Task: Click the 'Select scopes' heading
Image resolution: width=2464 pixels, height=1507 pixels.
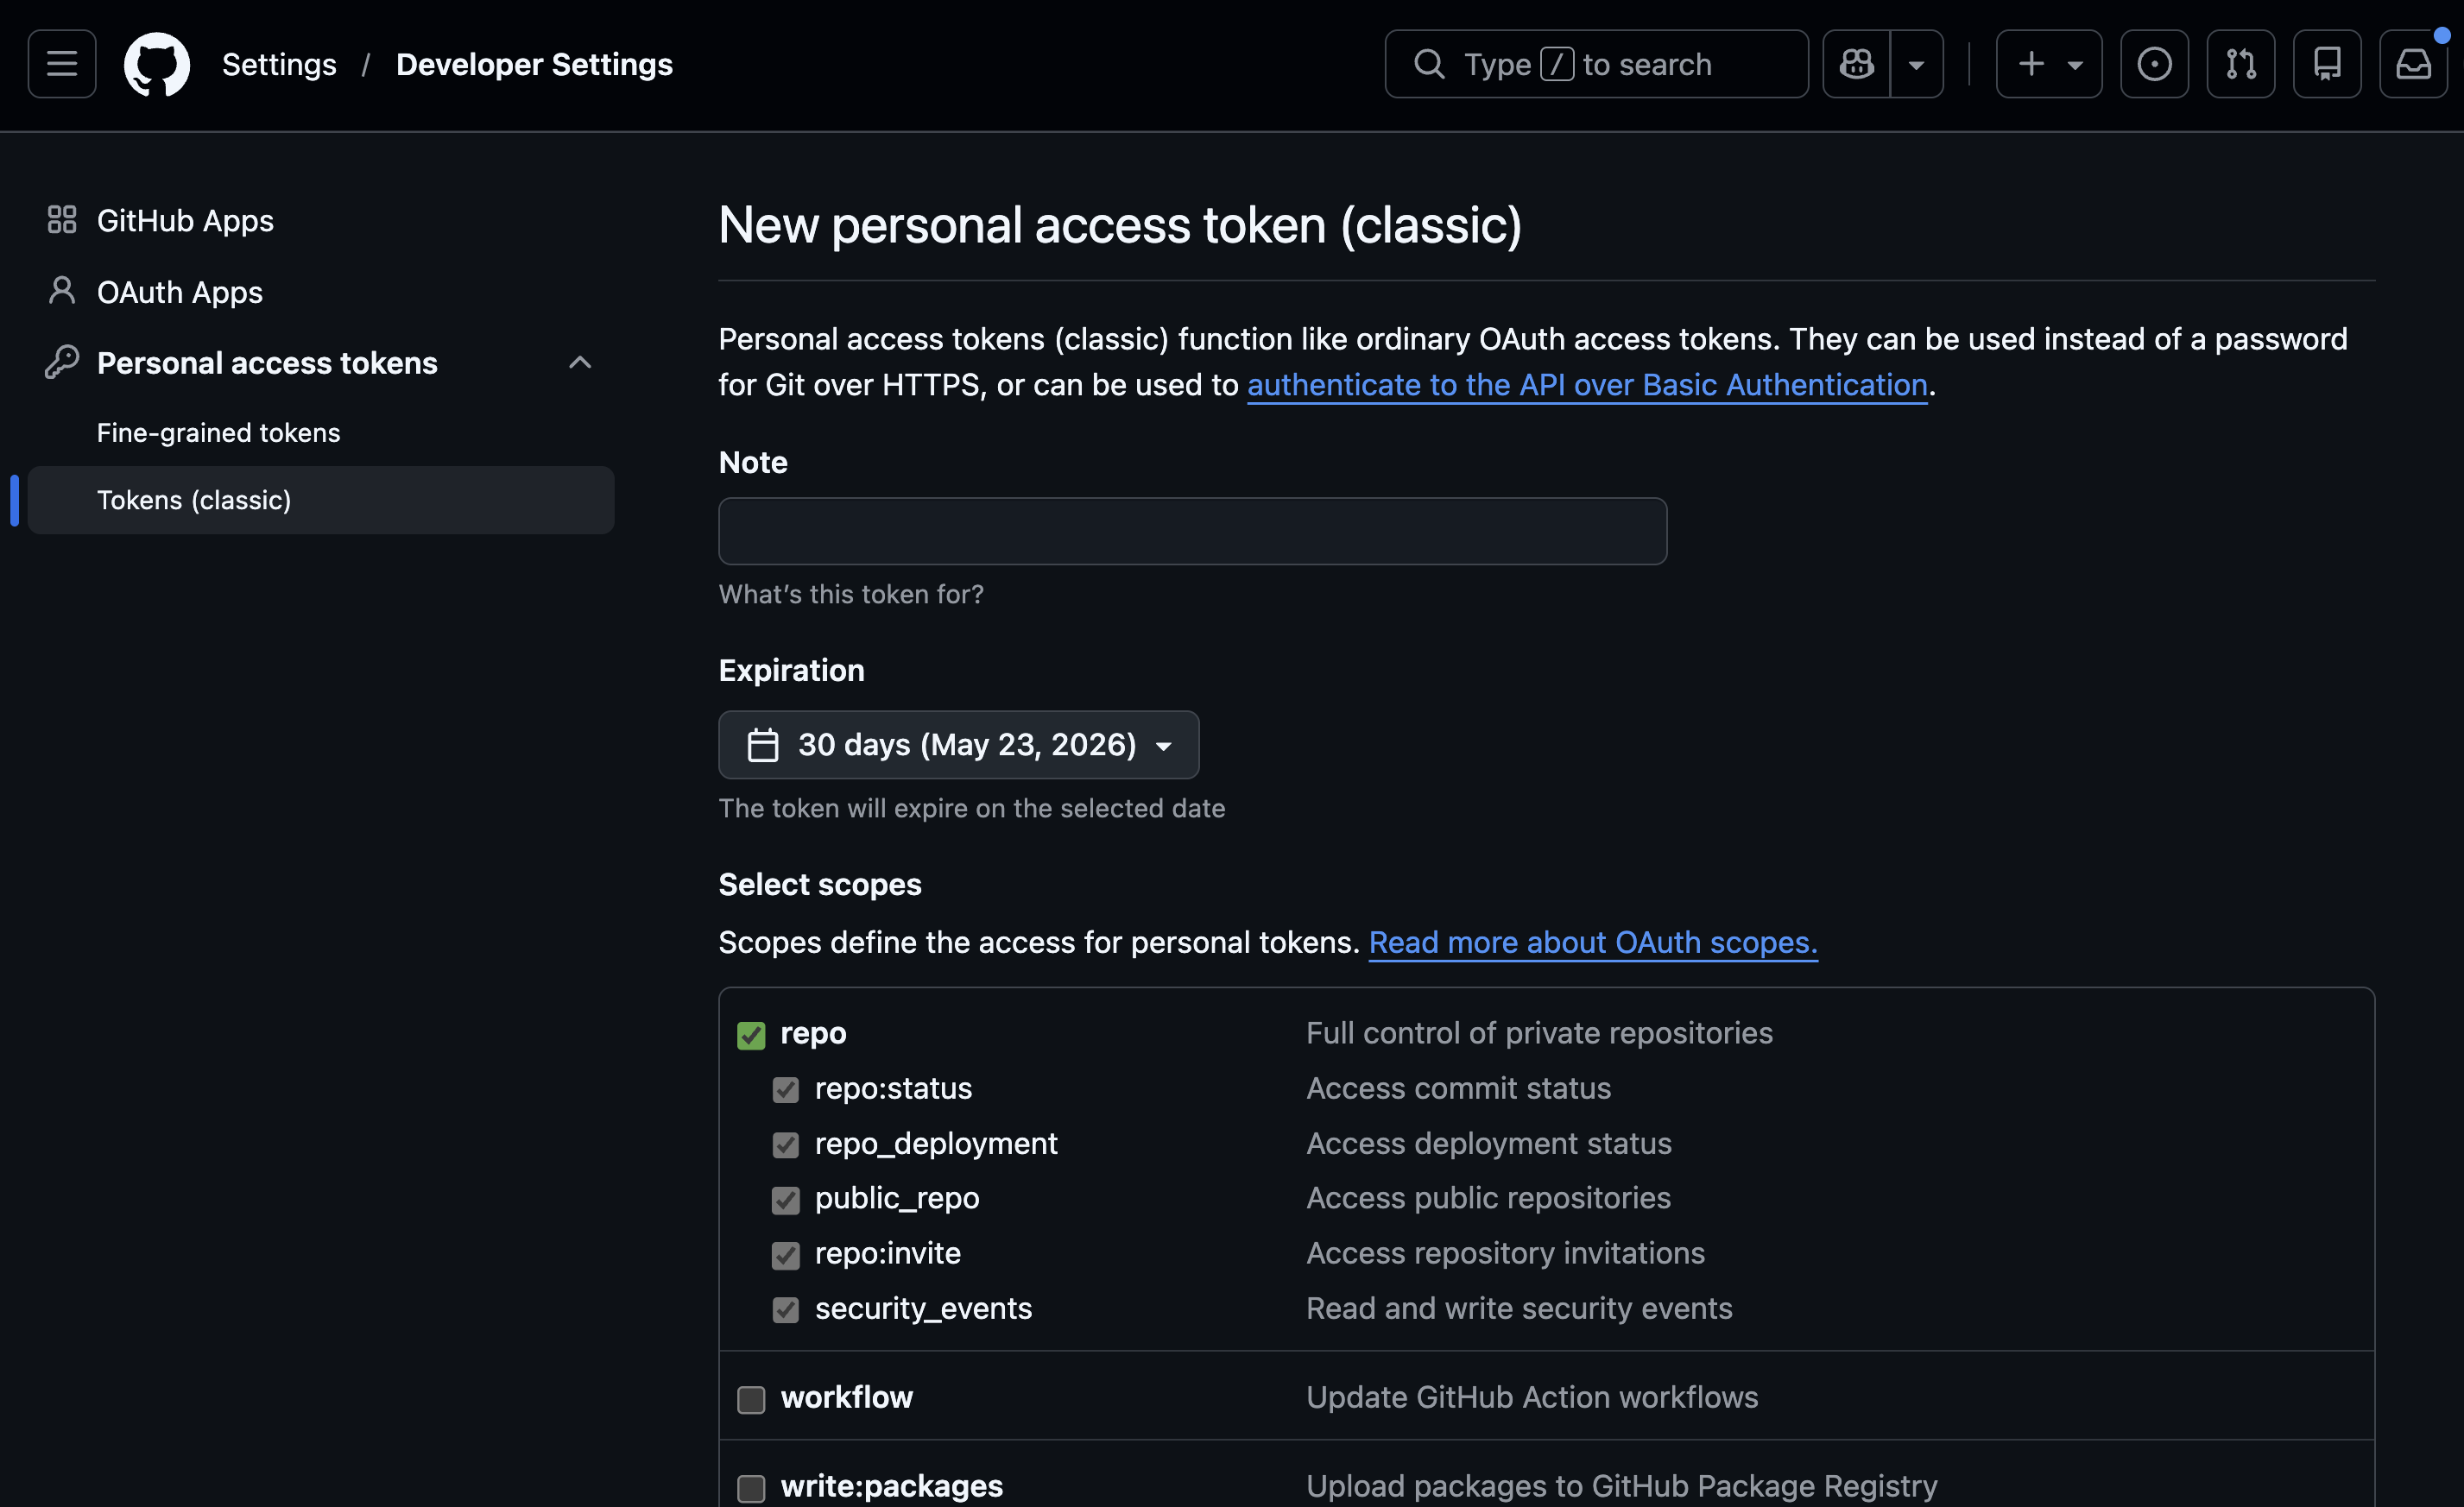Action: pos(820,884)
